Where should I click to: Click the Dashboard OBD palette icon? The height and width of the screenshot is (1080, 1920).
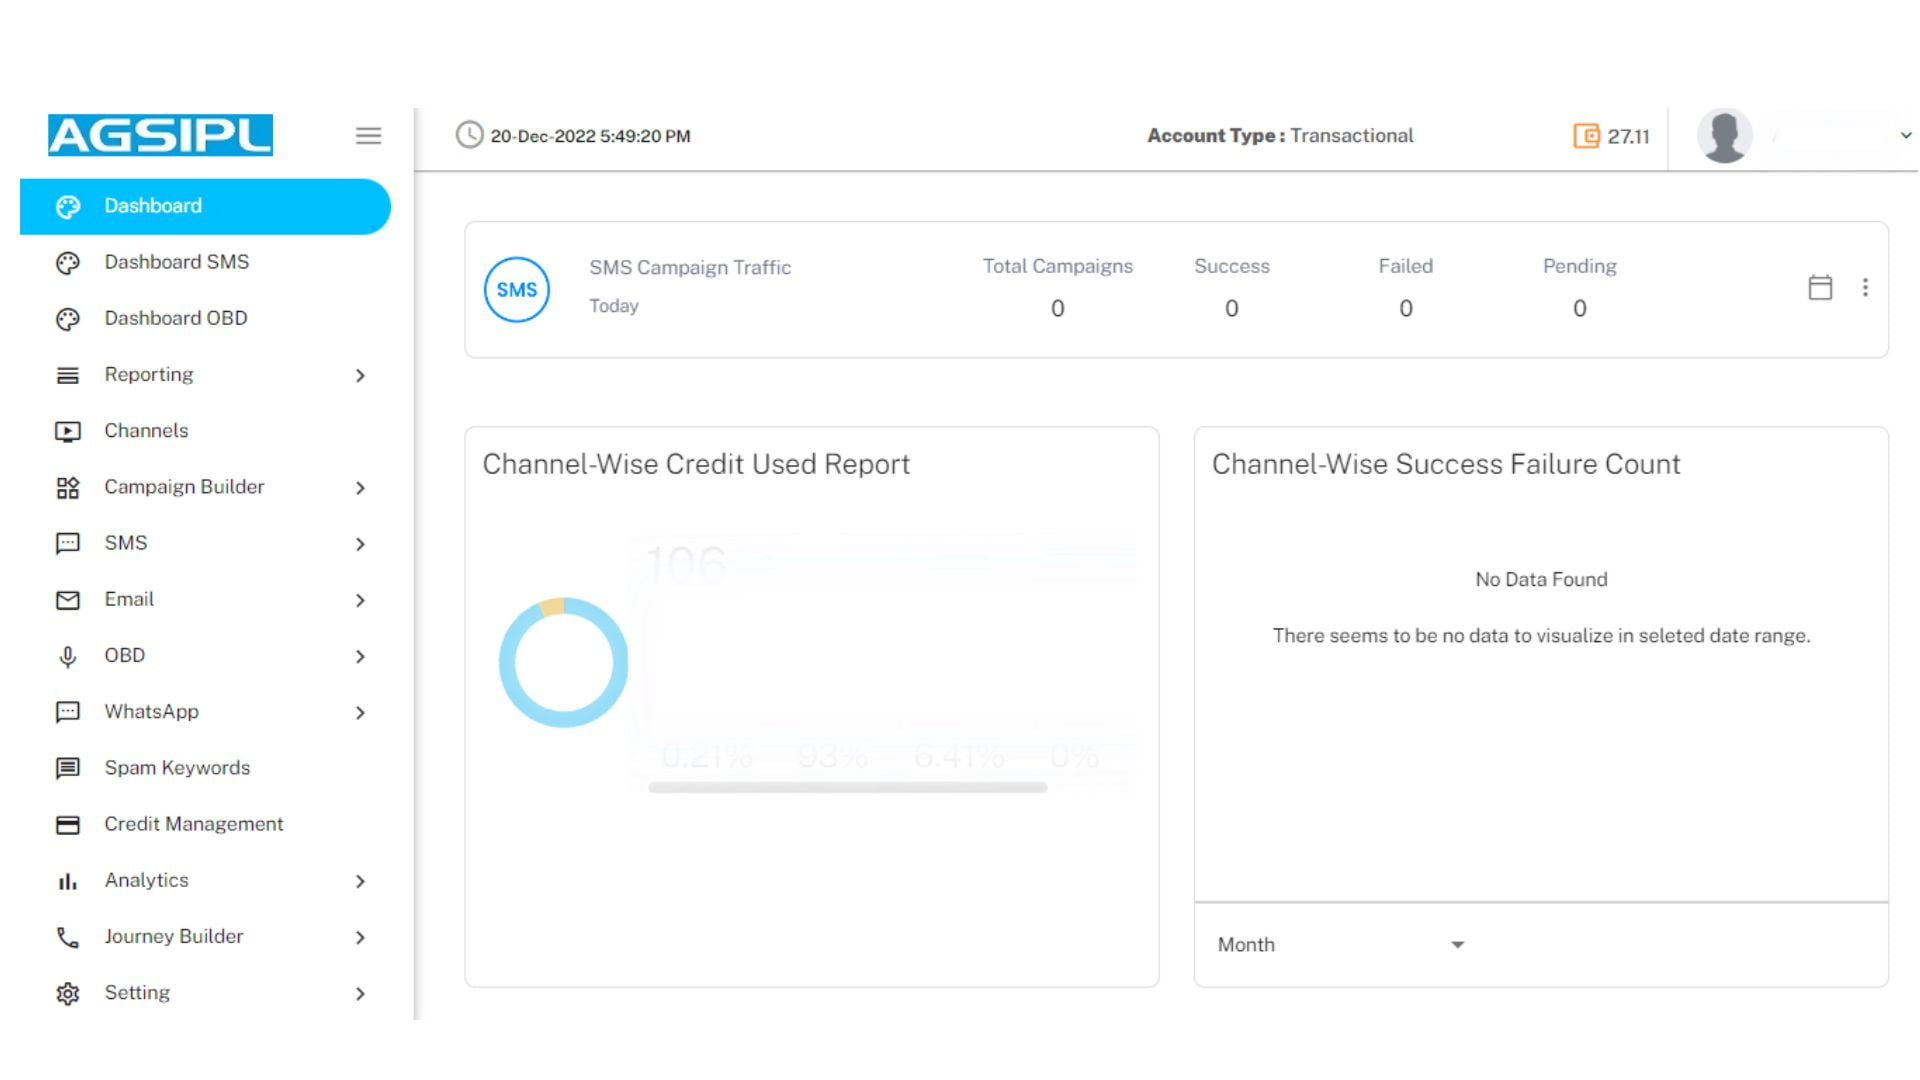pos(68,319)
